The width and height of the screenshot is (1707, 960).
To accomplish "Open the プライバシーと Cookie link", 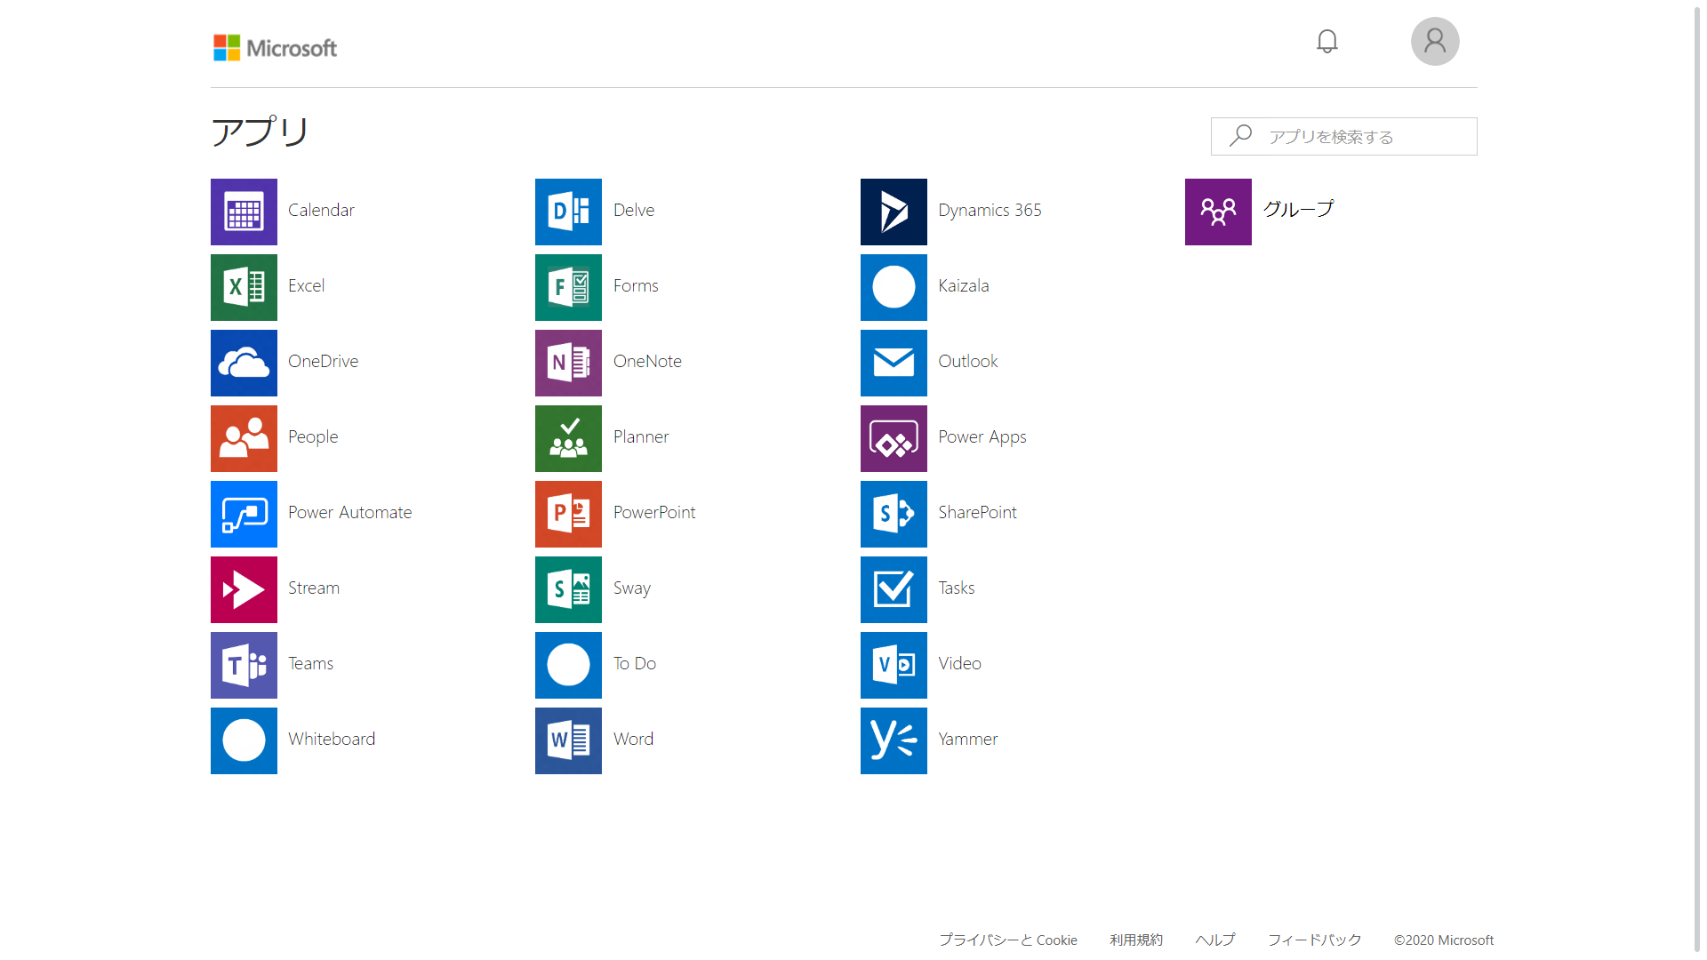I will coord(1007,940).
